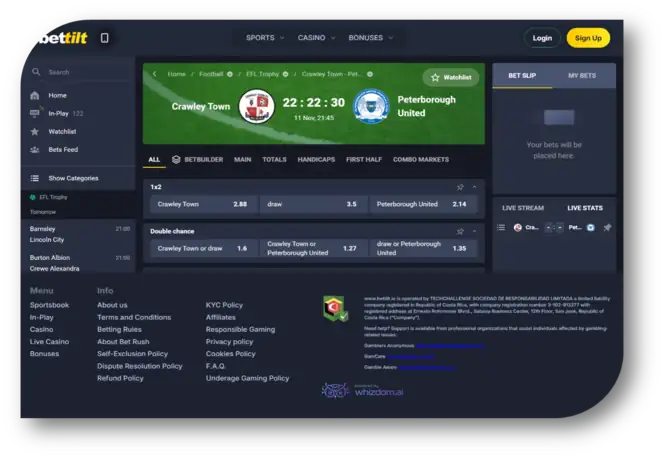Switch to LIVE STATS tab

(585, 208)
